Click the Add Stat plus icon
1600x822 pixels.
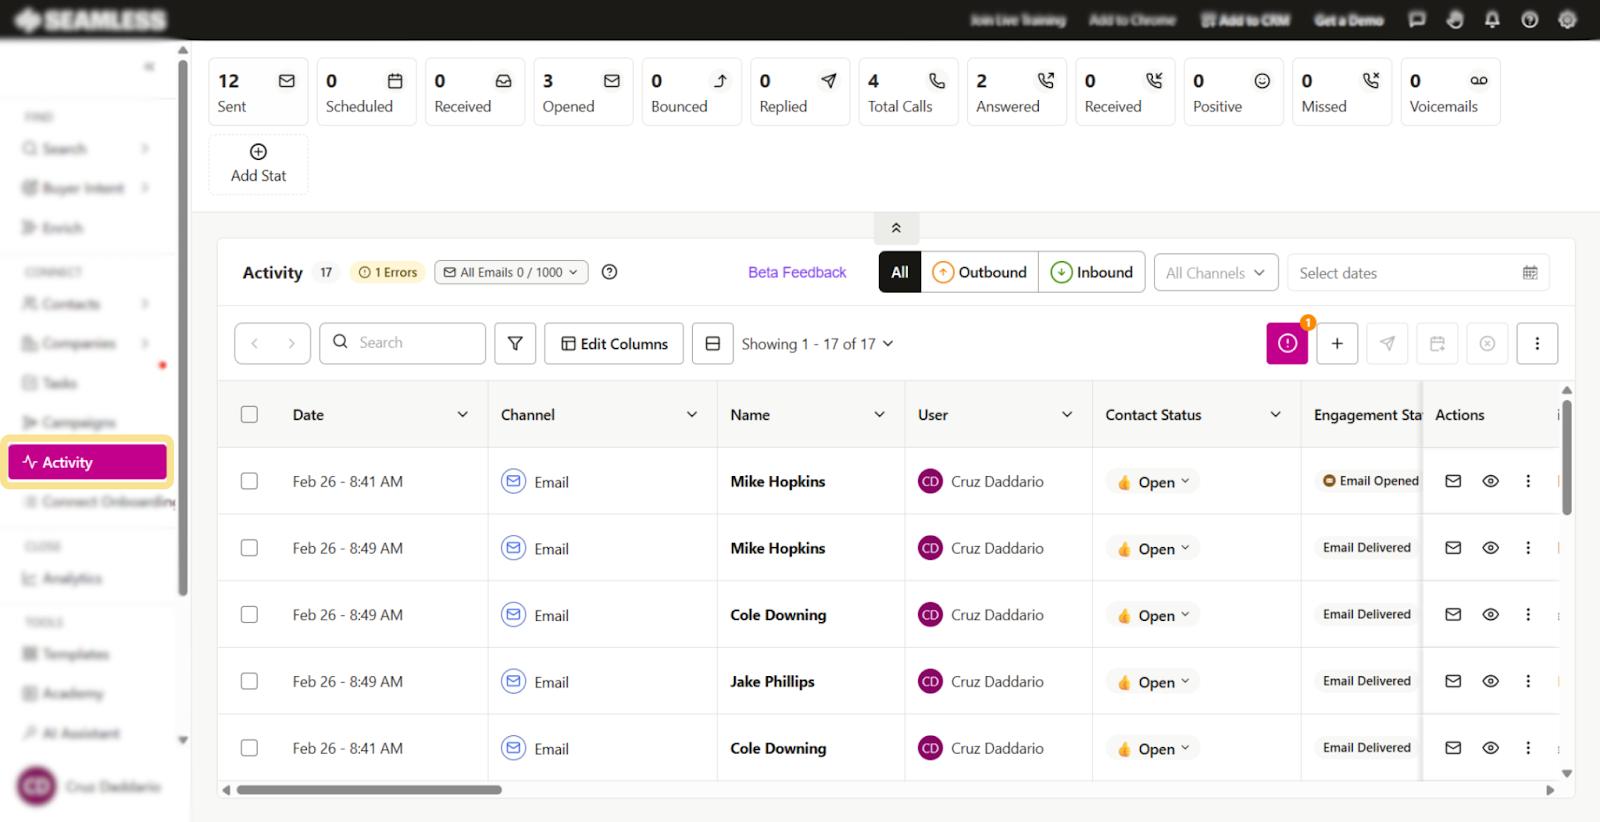[258, 152]
